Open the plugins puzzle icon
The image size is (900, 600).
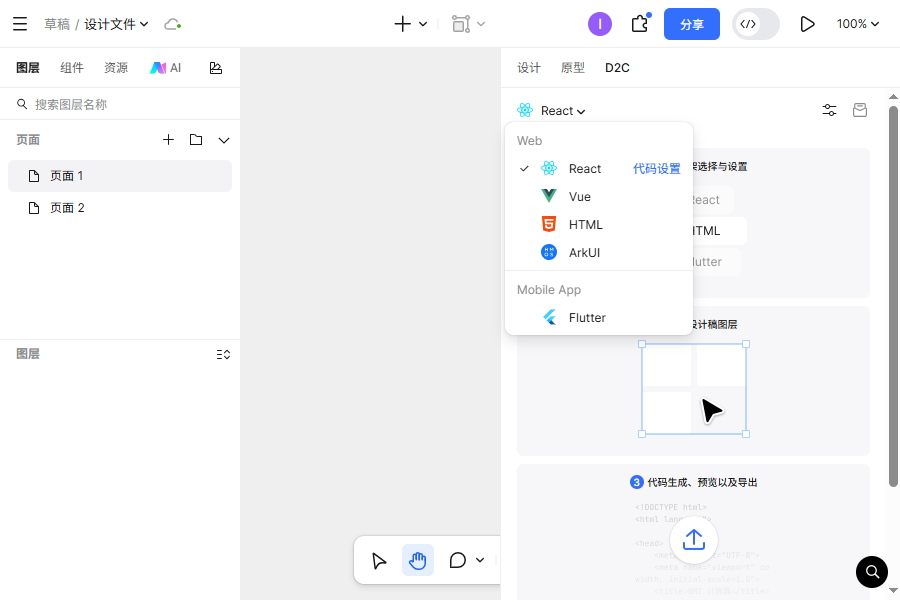[641, 24]
